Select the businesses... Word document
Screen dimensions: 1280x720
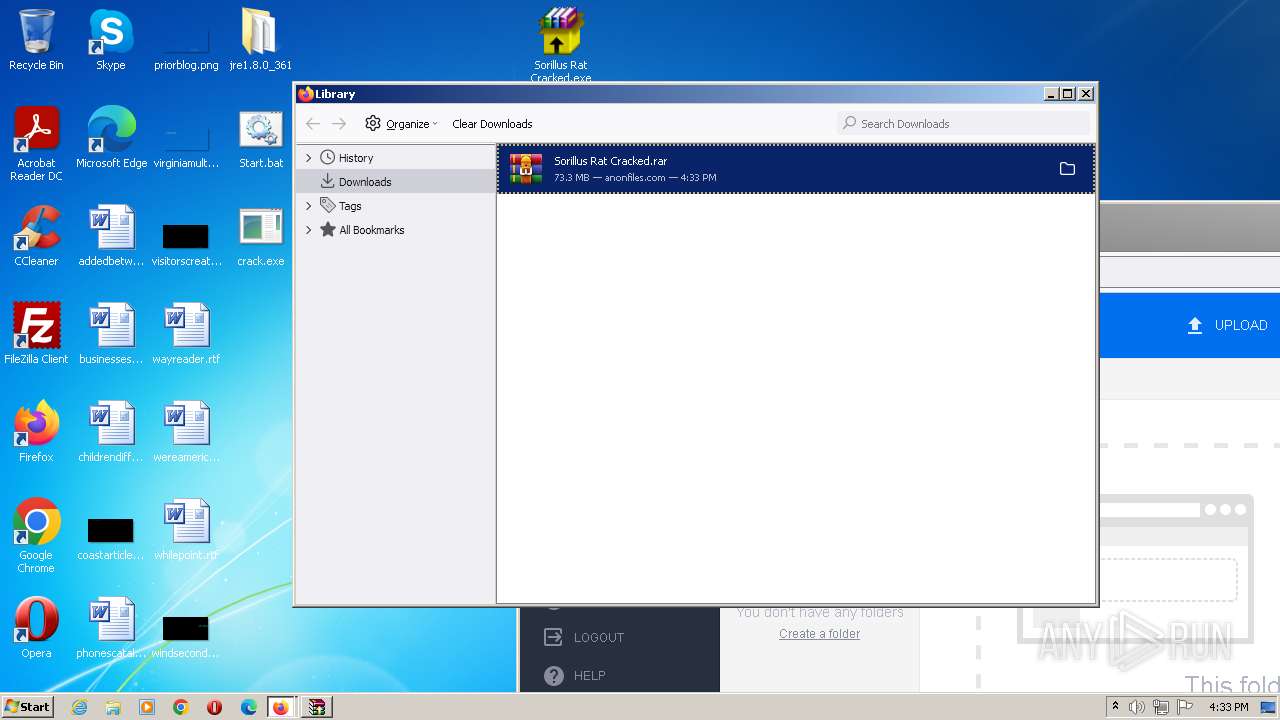click(x=111, y=334)
